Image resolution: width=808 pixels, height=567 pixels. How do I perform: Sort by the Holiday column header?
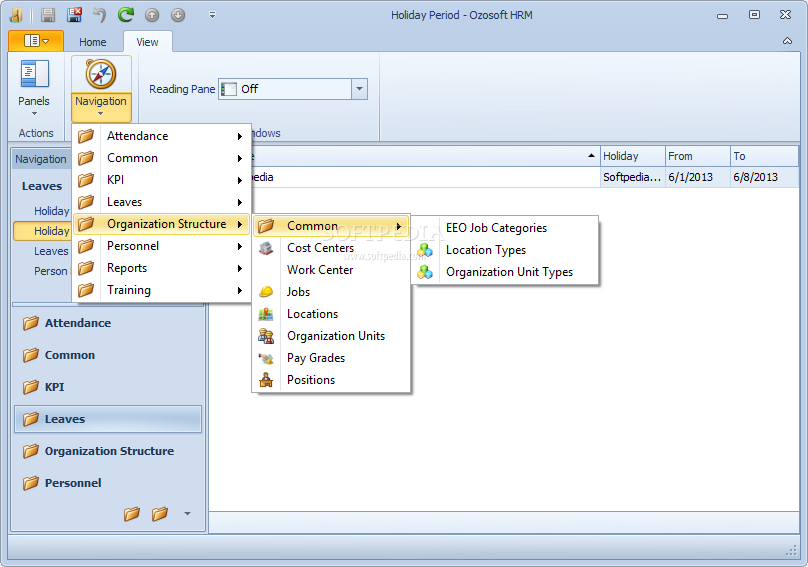click(632, 156)
